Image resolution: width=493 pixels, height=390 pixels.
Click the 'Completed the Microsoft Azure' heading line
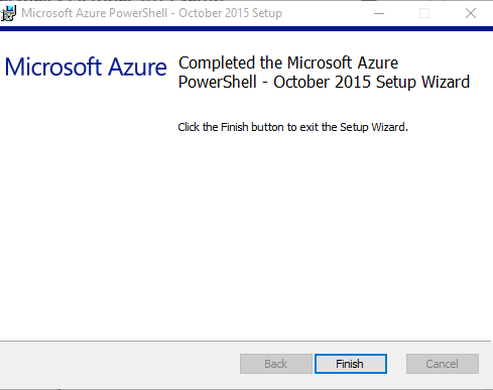coord(288,63)
